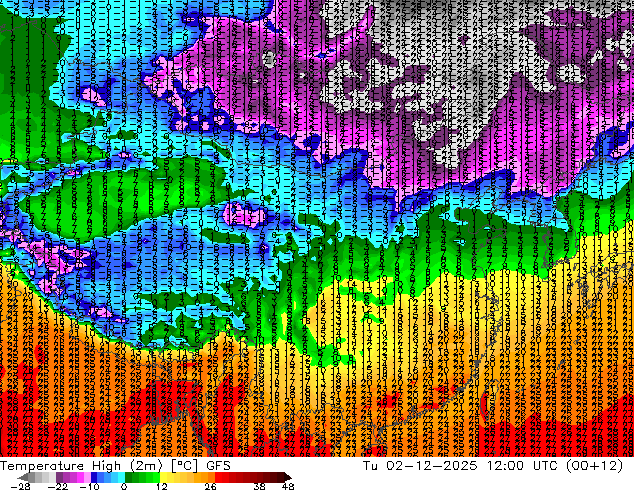Viewport: 634px width, 490px height.
Task: Click the '38' scale label
Action: click(x=260, y=486)
